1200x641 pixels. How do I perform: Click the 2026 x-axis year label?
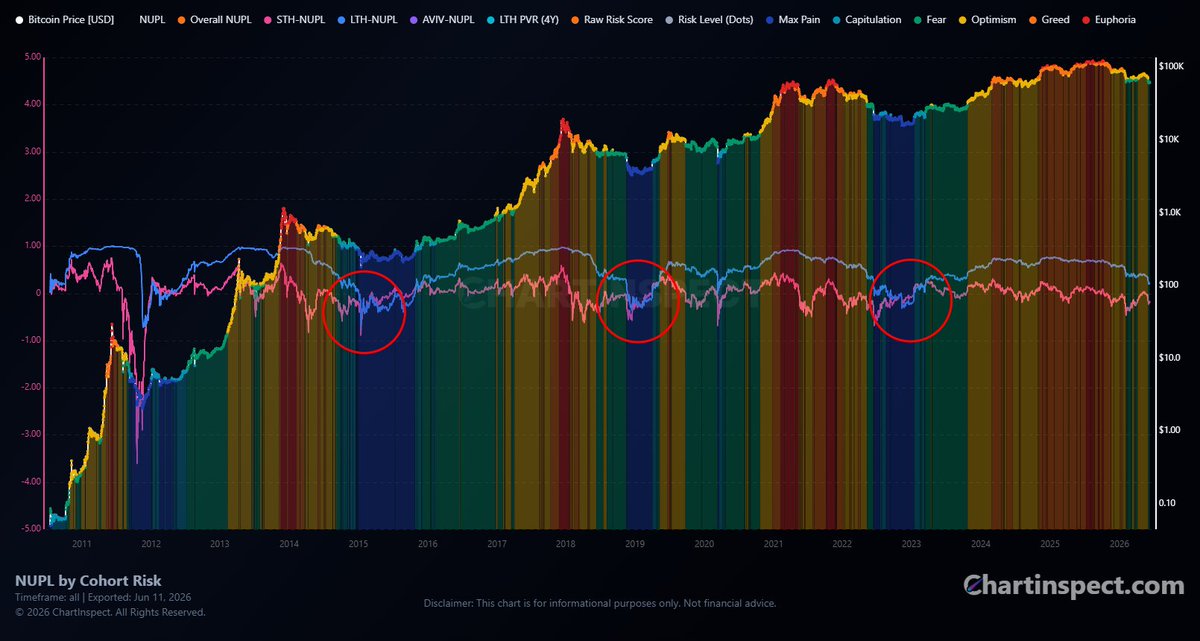pos(1119,544)
